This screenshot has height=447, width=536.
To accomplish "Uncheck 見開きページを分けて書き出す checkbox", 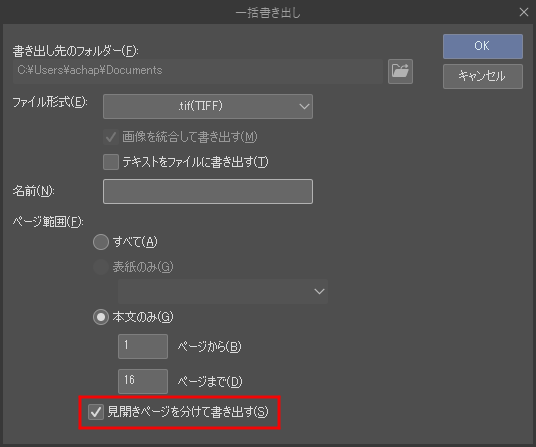I will [96, 412].
